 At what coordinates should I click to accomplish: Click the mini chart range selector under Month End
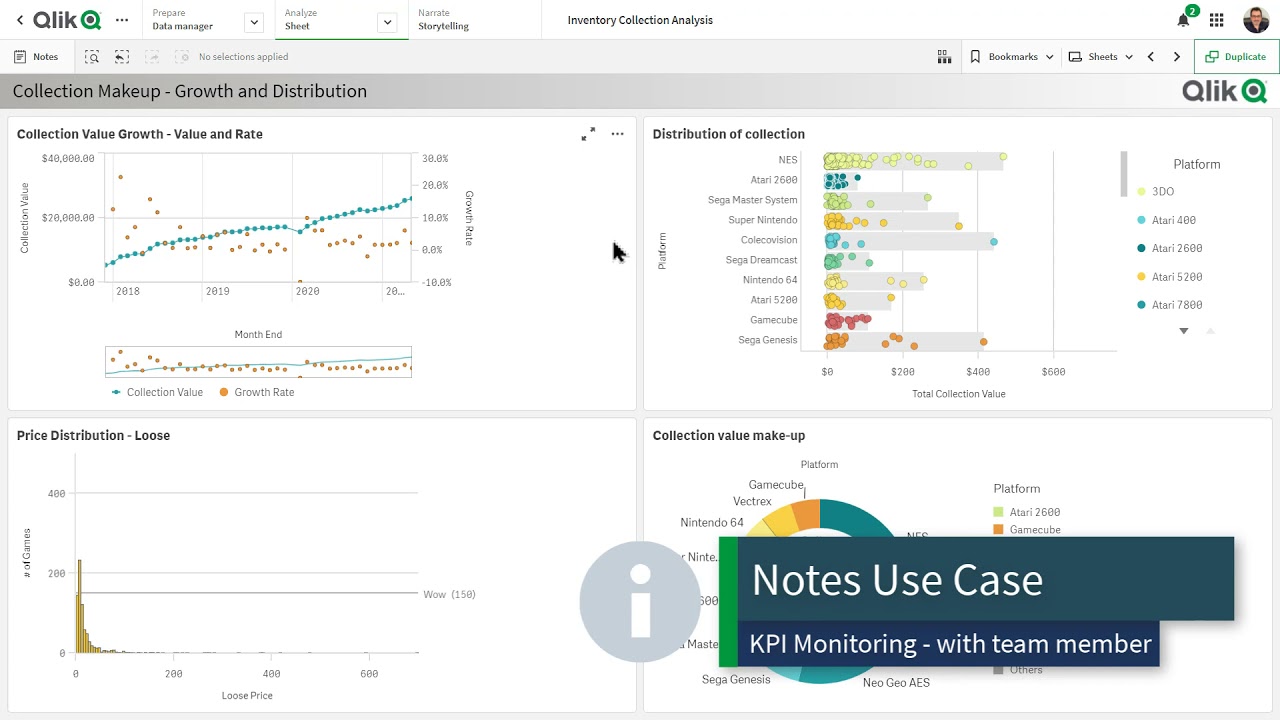pyautogui.click(x=258, y=362)
